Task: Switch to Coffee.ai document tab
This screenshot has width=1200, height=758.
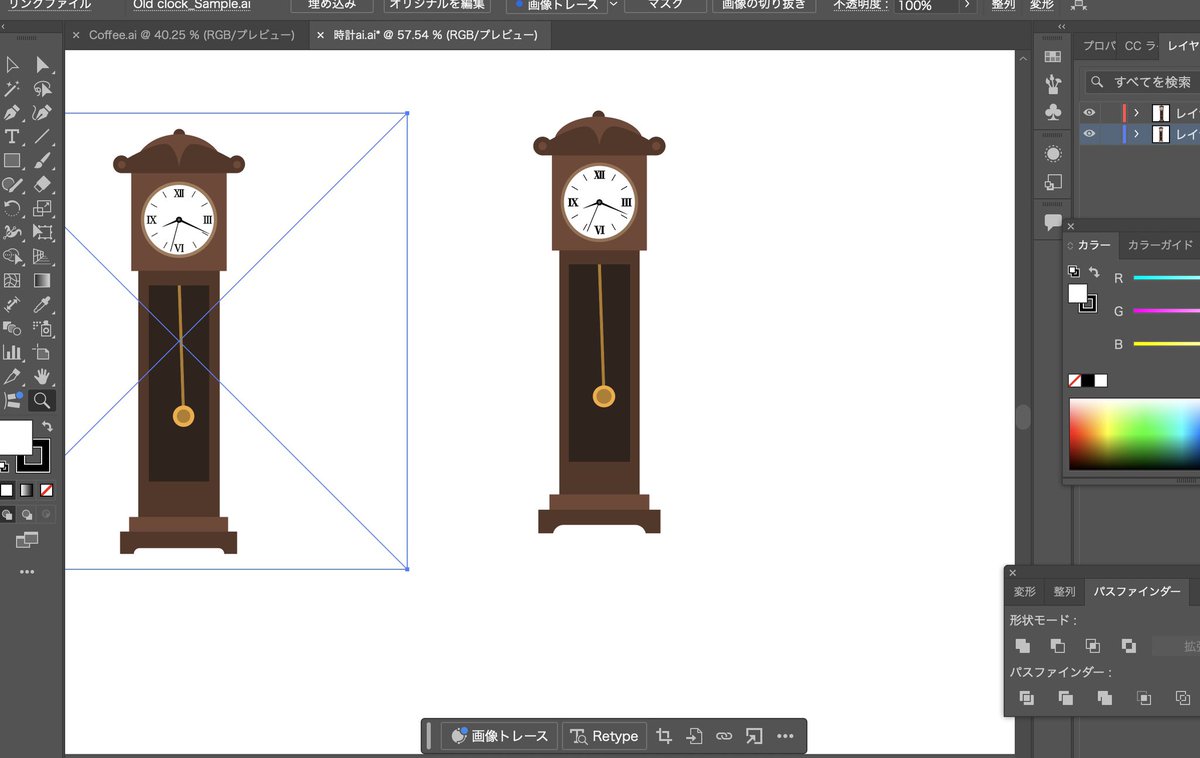Action: pyautogui.click(x=191, y=35)
